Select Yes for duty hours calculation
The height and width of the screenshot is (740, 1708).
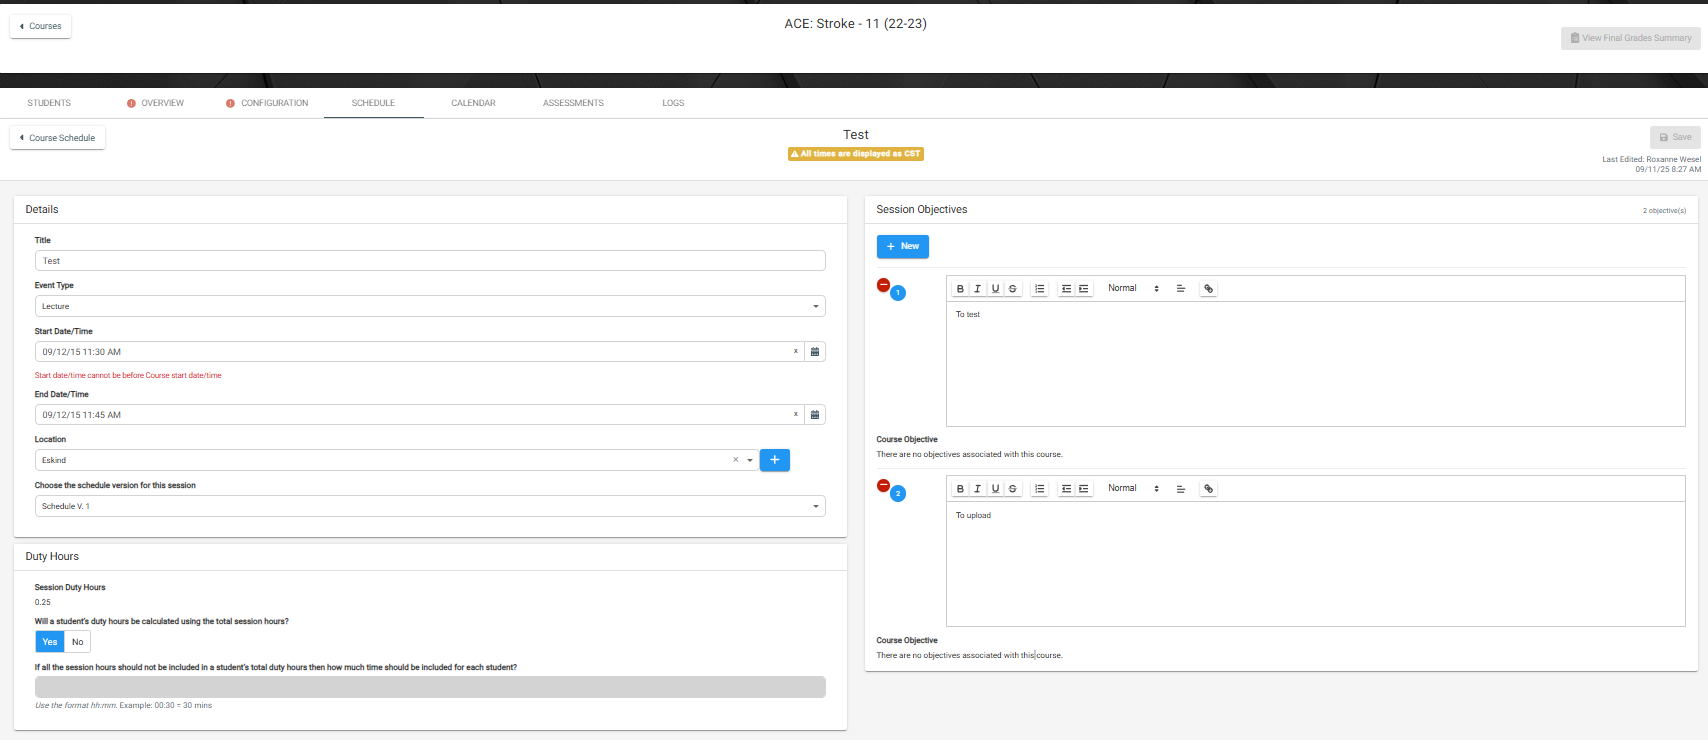pyautogui.click(x=50, y=642)
